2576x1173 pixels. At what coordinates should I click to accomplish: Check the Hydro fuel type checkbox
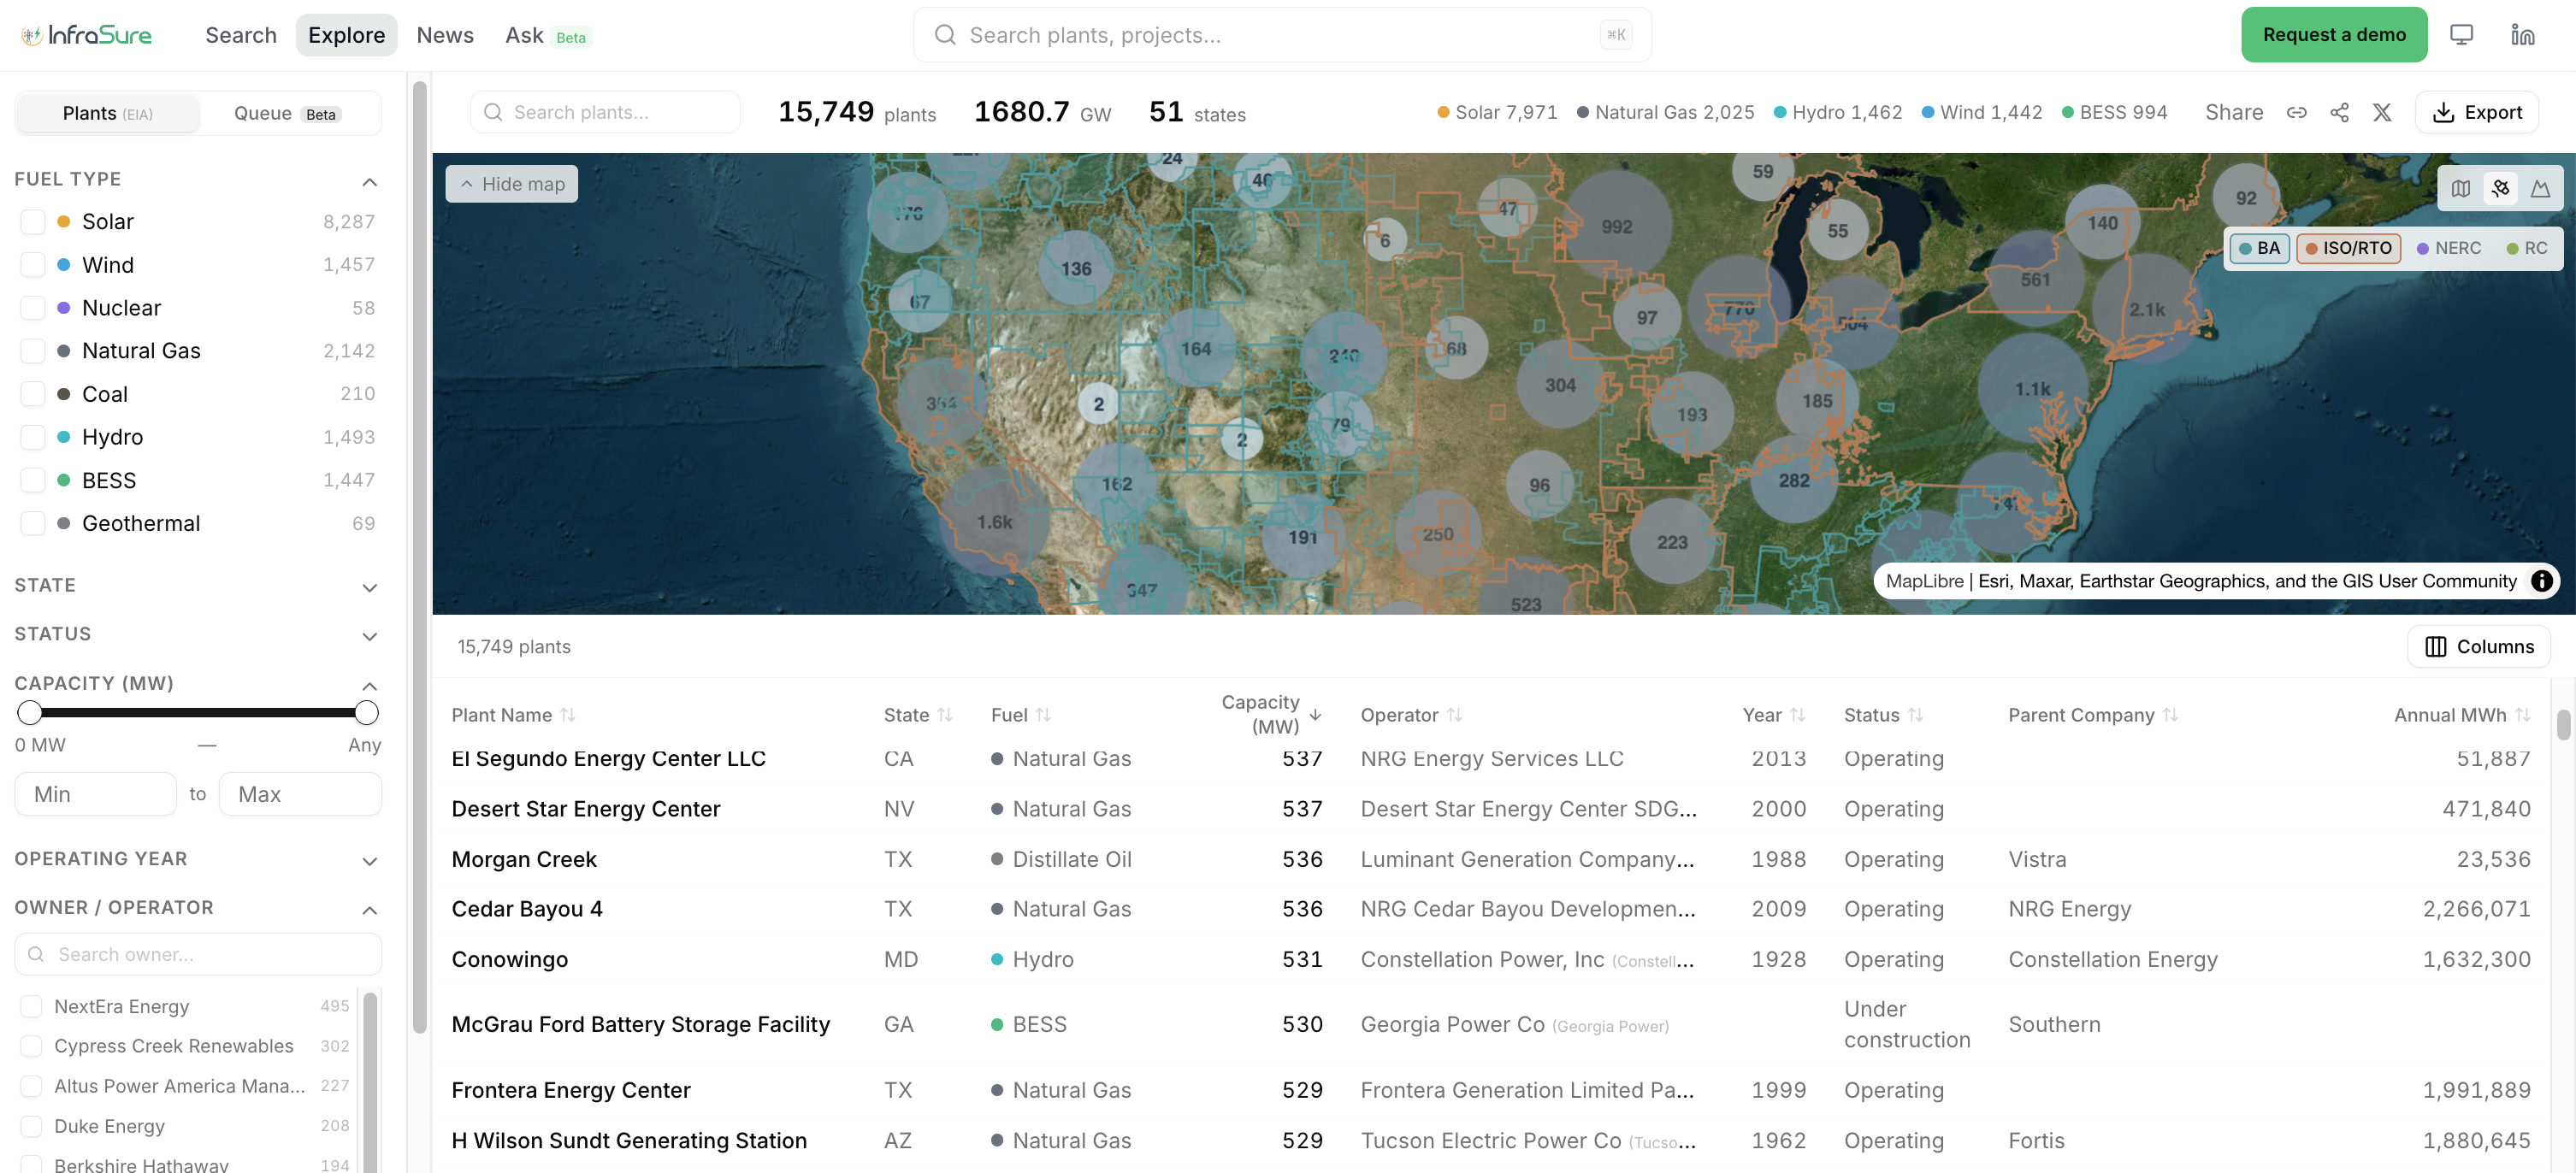coord(33,437)
